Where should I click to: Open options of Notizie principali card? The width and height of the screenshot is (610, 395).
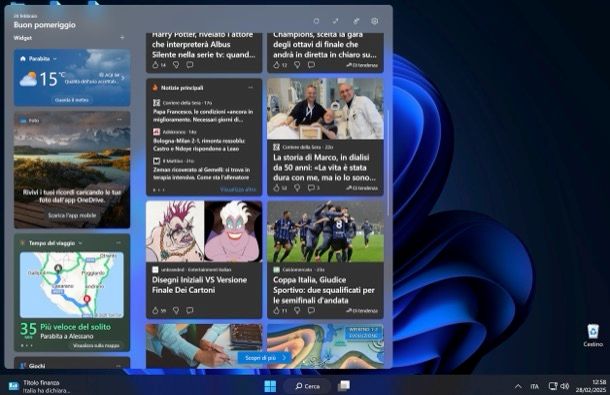pyautogui.click(x=251, y=88)
